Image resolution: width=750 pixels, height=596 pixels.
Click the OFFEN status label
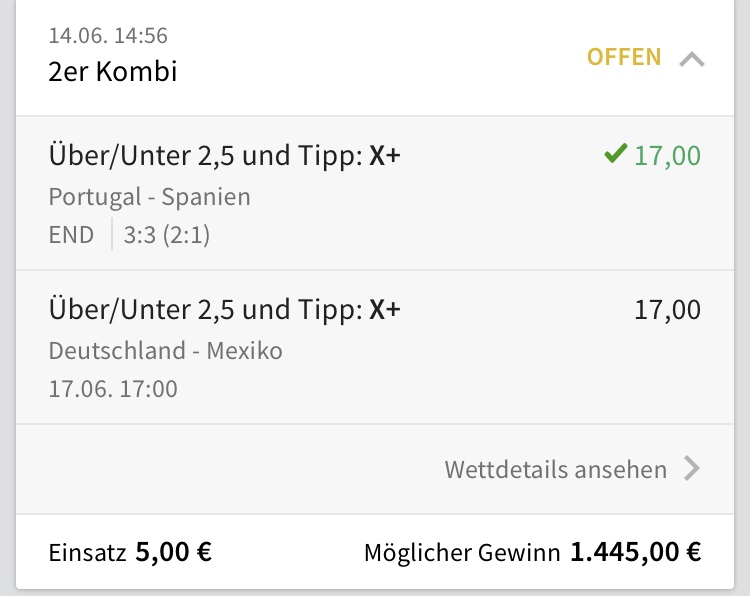[624, 57]
